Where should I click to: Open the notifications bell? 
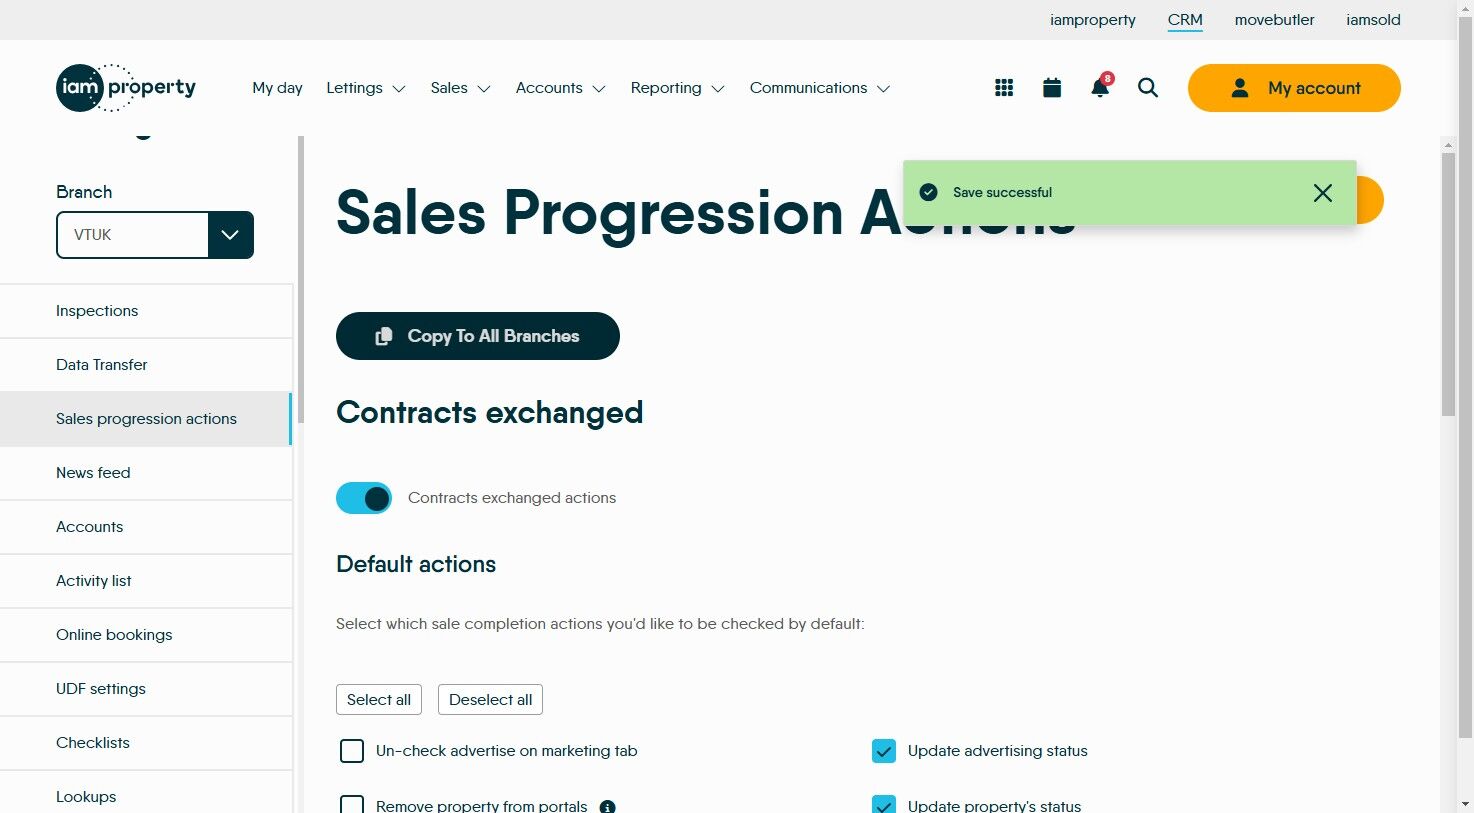[1100, 88]
